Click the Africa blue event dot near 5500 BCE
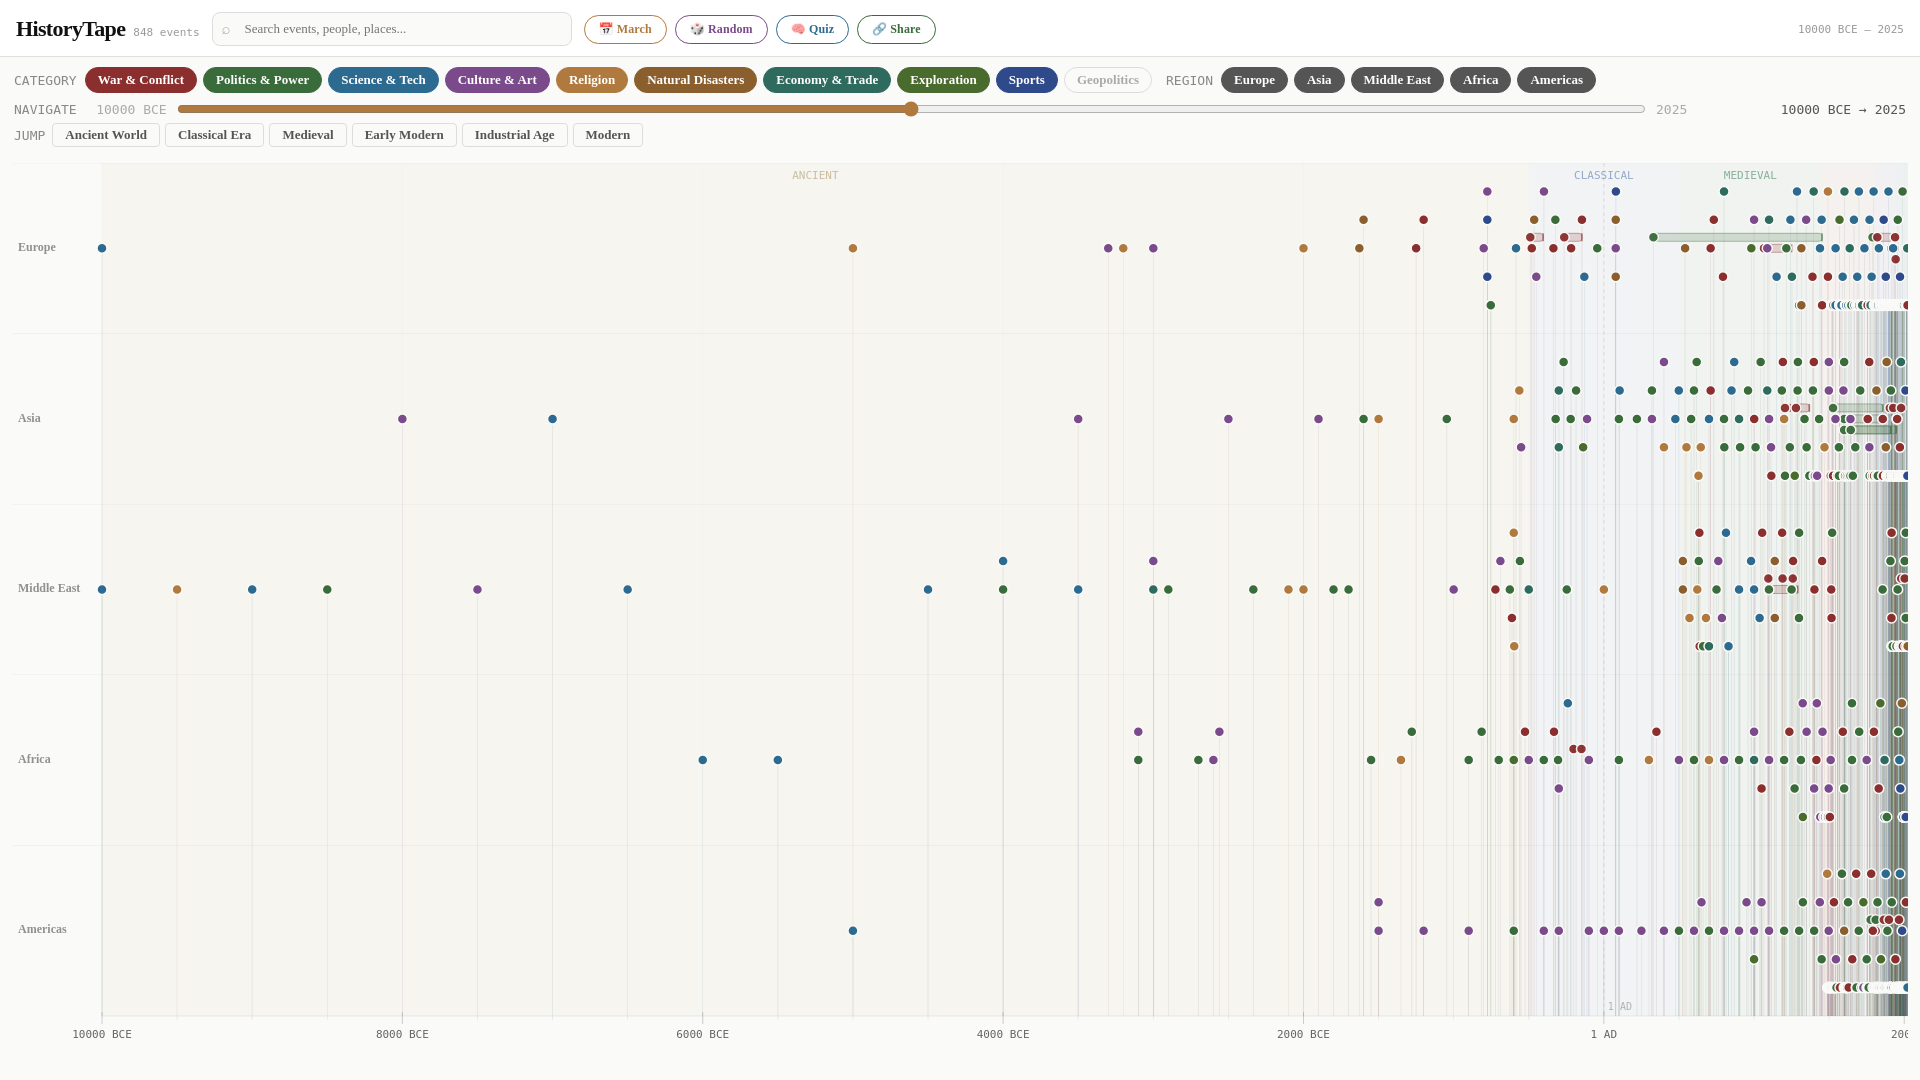Image resolution: width=1920 pixels, height=1080 pixels. click(778, 760)
